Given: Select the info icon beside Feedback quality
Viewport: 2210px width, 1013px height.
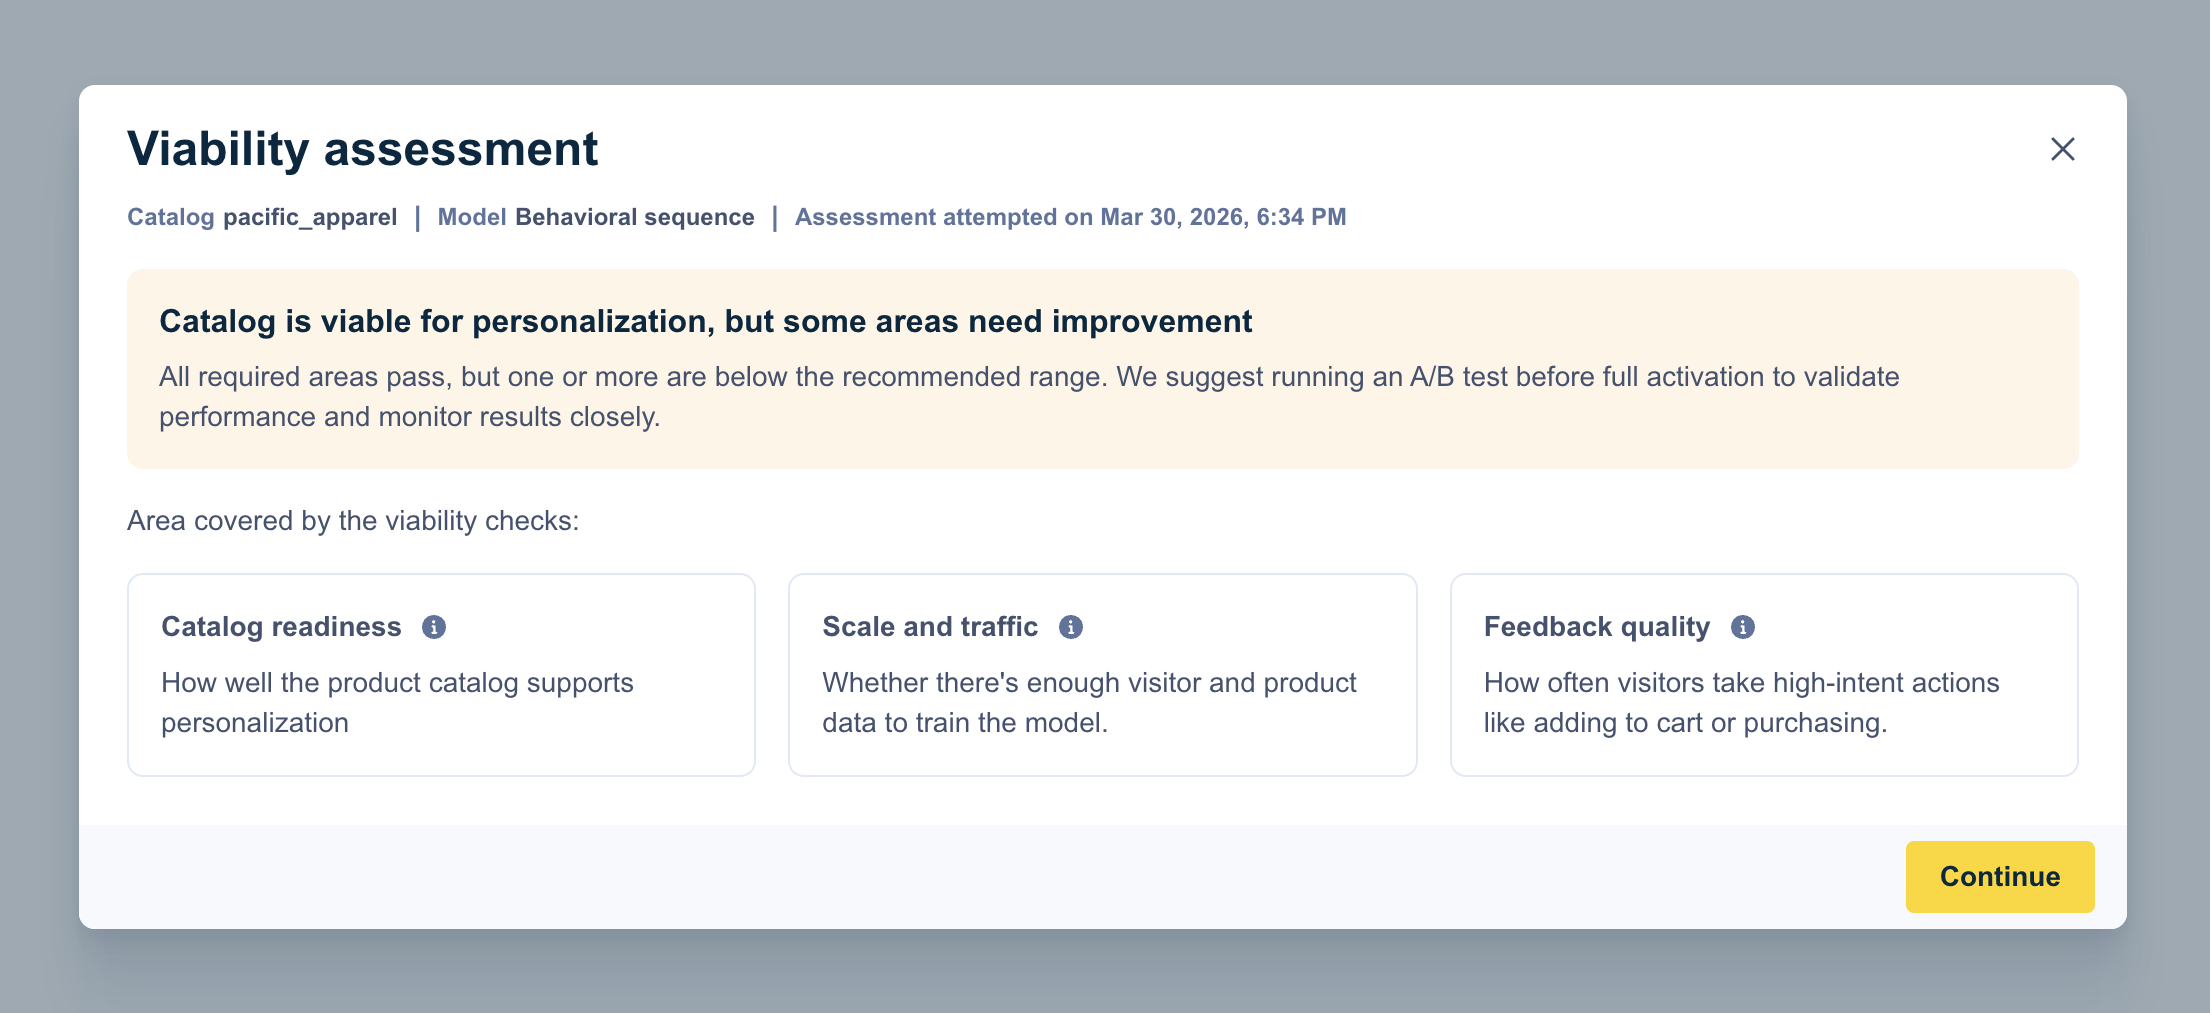Looking at the screenshot, I should (x=1745, y=627).
